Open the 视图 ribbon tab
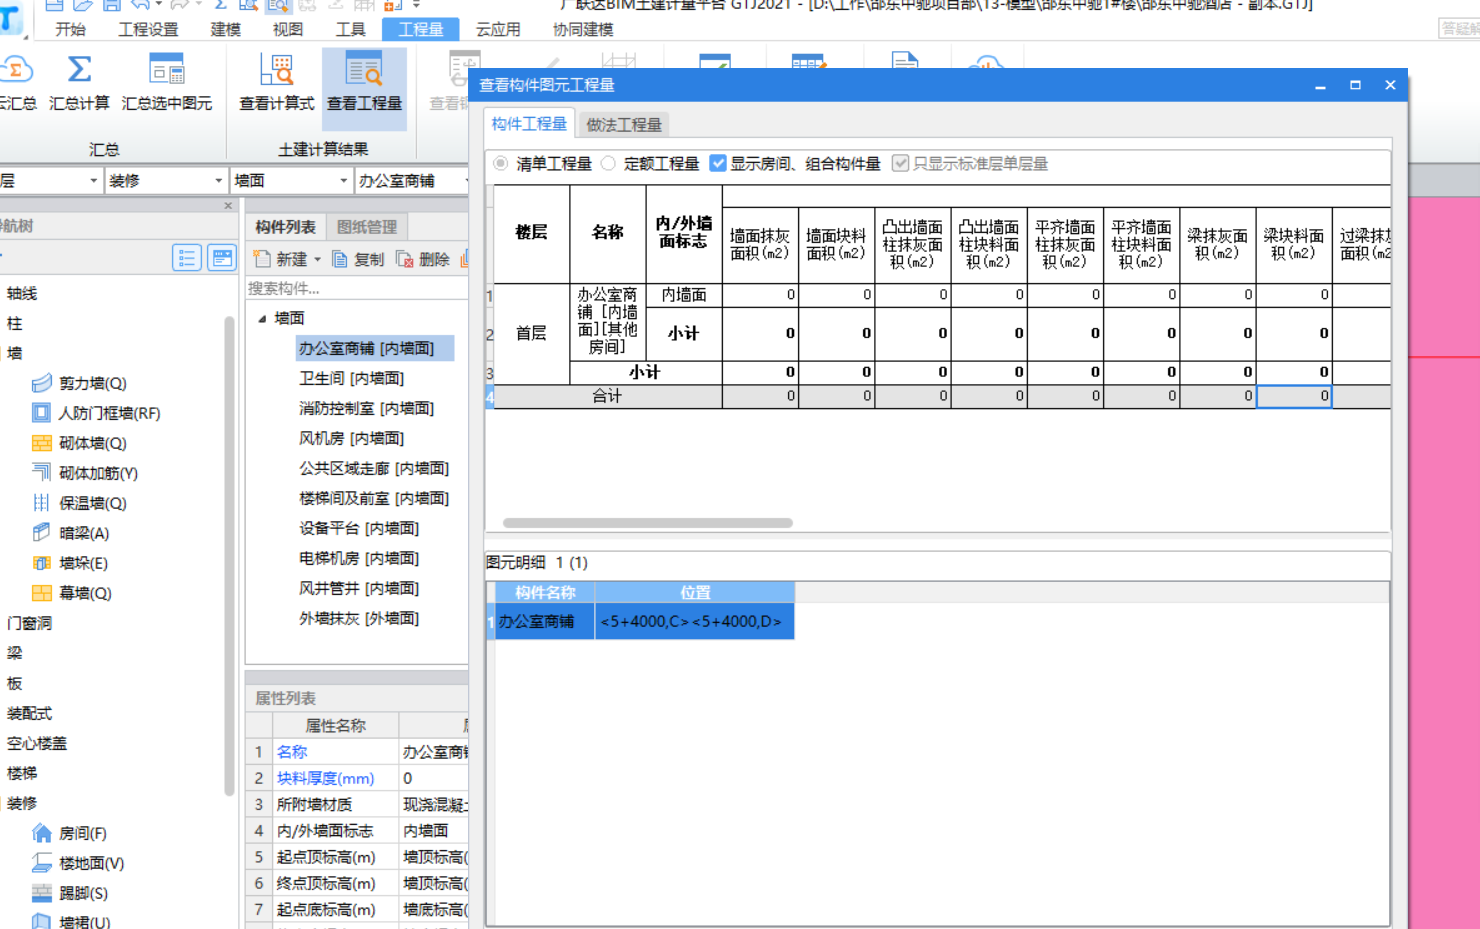Viewport: 1480px width, 929px height. point(288,29)
